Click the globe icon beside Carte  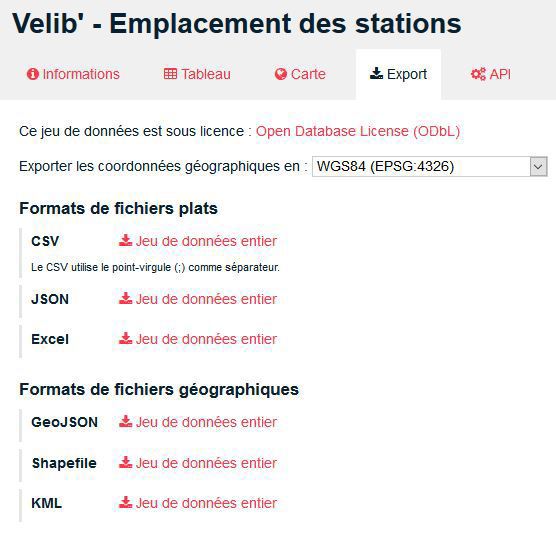click(x=280, y=74)
